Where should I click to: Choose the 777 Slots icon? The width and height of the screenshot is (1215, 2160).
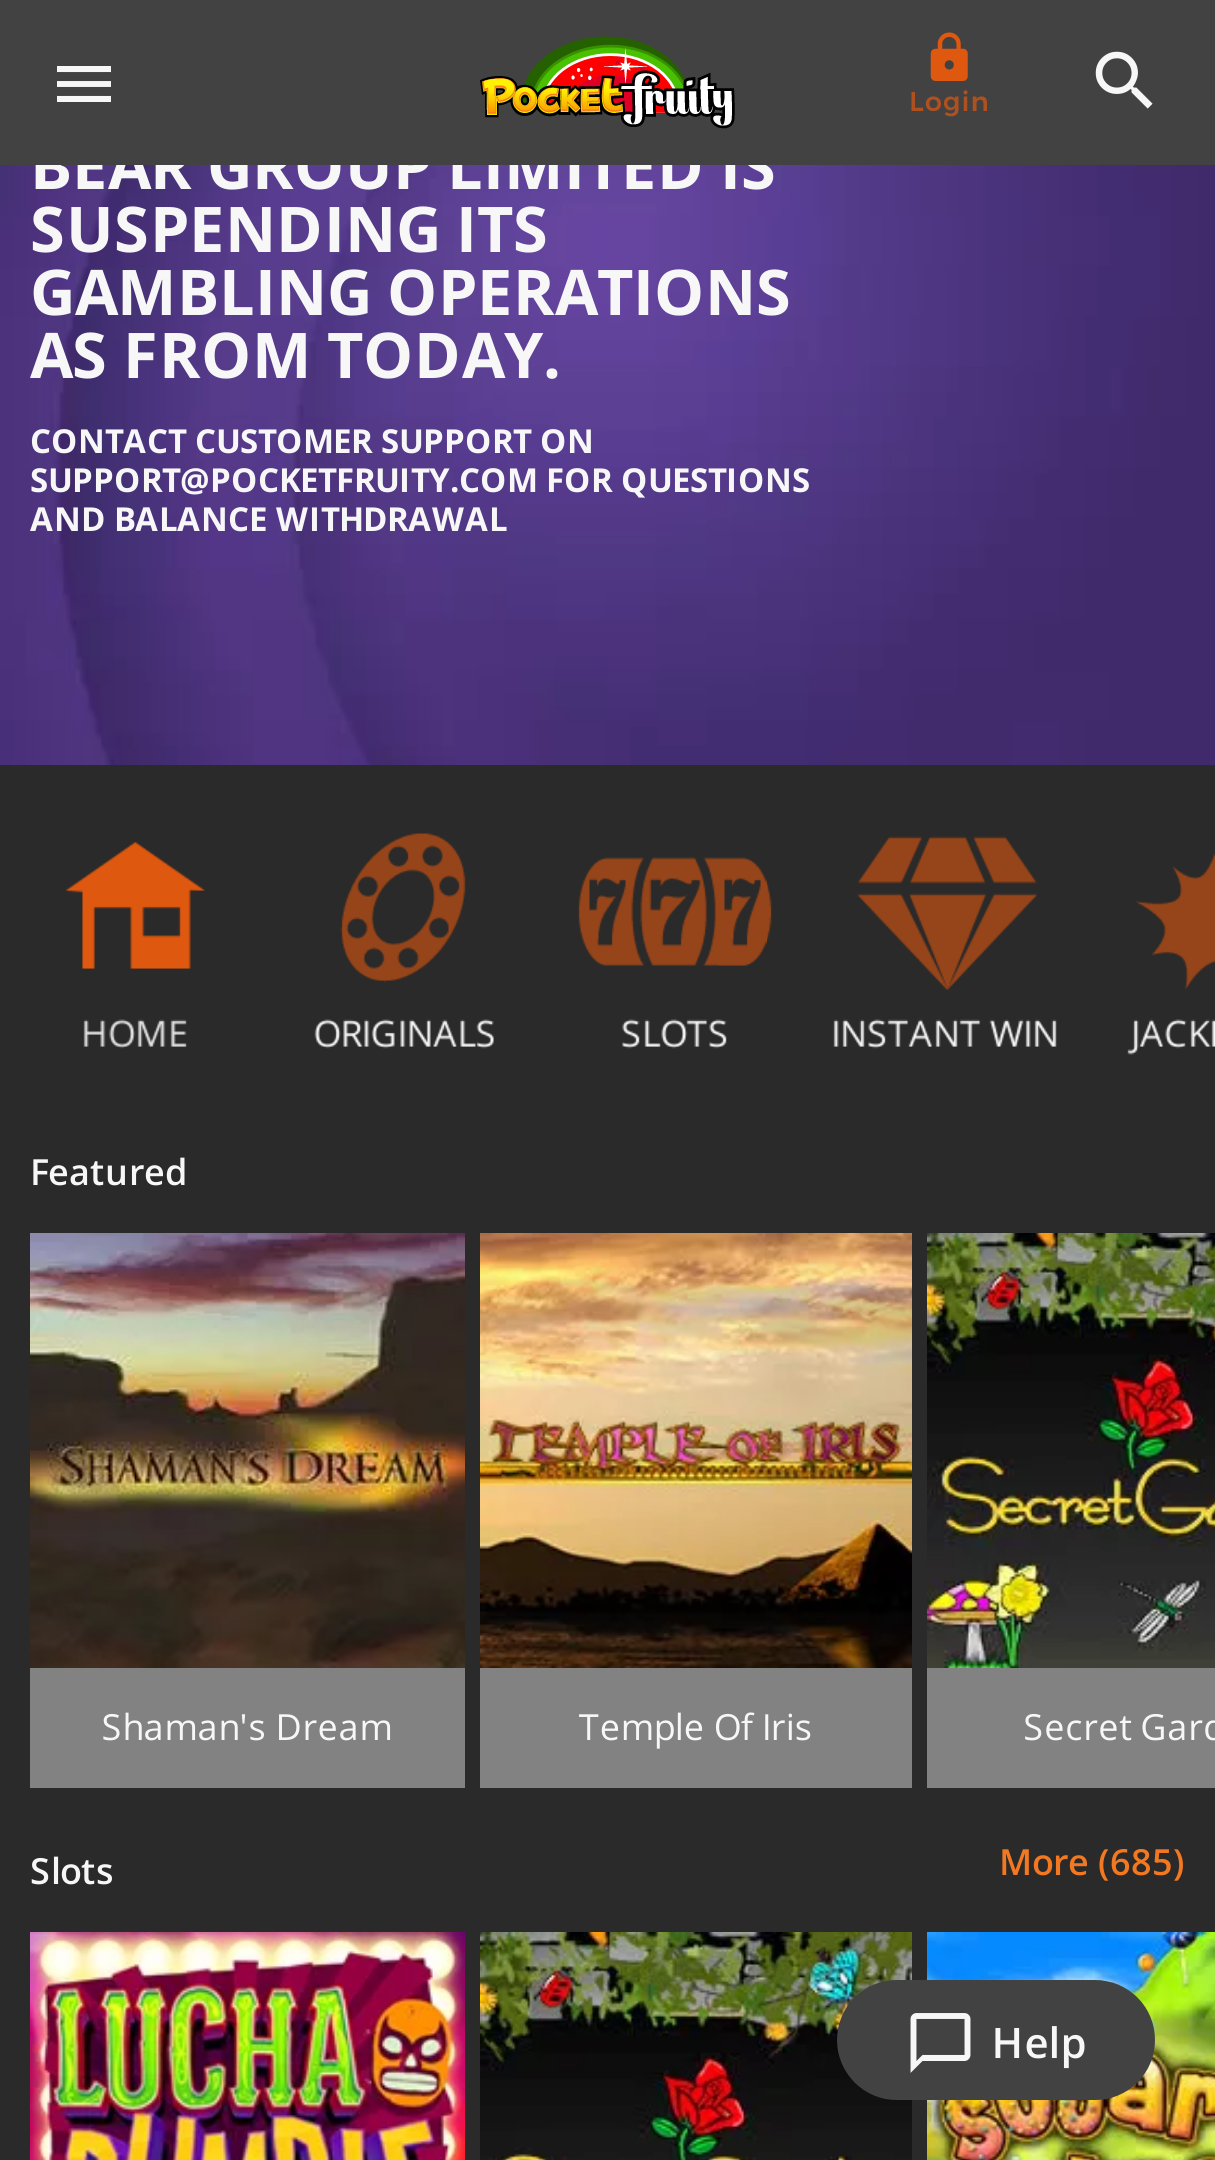pyautogui.click(x=675, y=911)
